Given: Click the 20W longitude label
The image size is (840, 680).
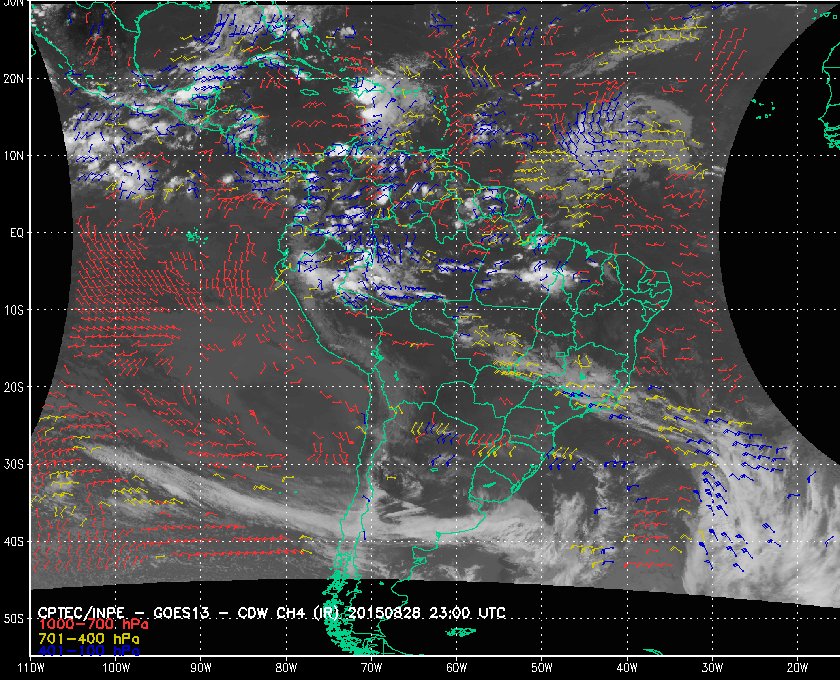Looking at the screenshot, I should 797,668.
